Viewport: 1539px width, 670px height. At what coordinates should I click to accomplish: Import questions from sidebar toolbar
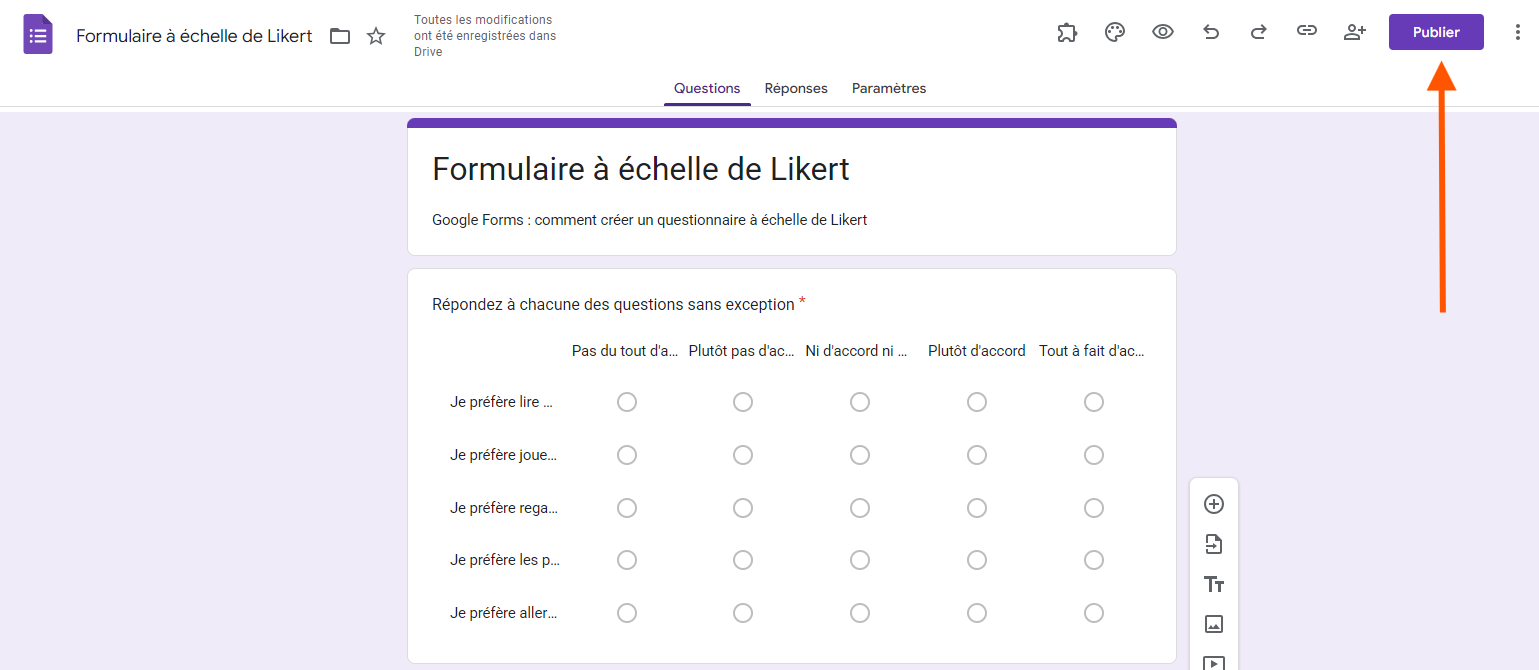1214,544
